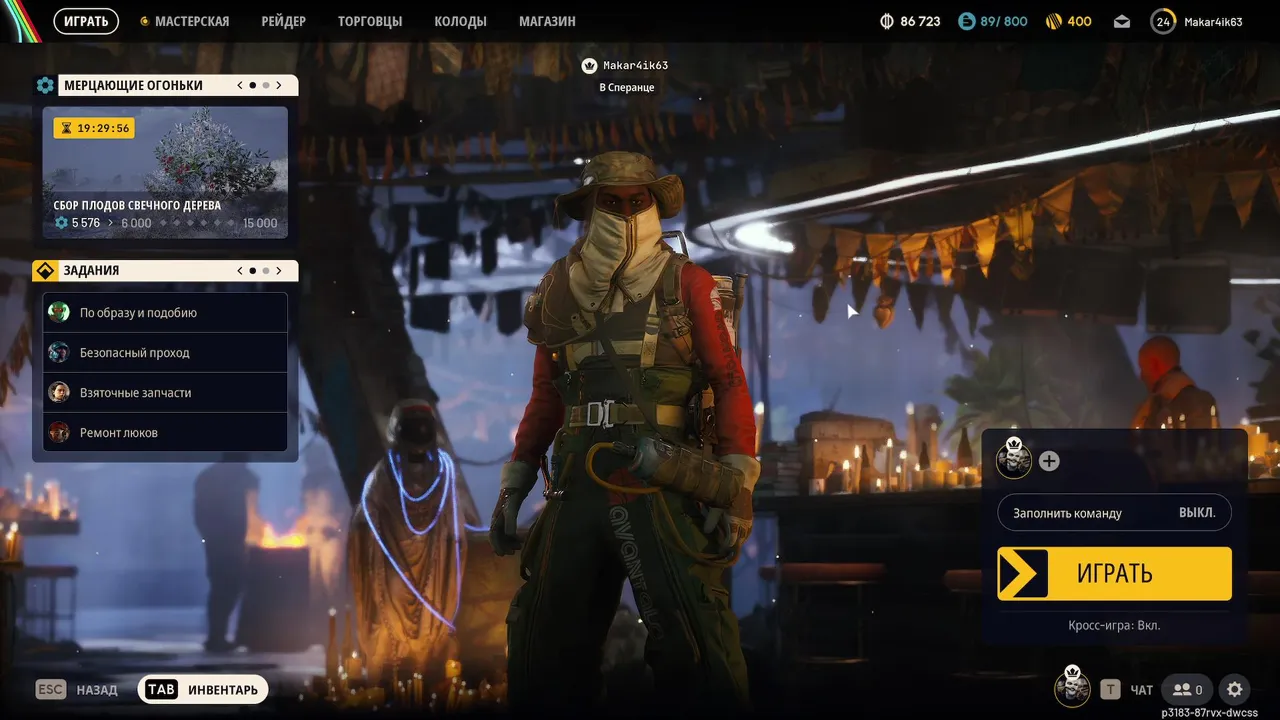
Task: Open chat with the T ЧАТ button
Action: point(1127,689)
